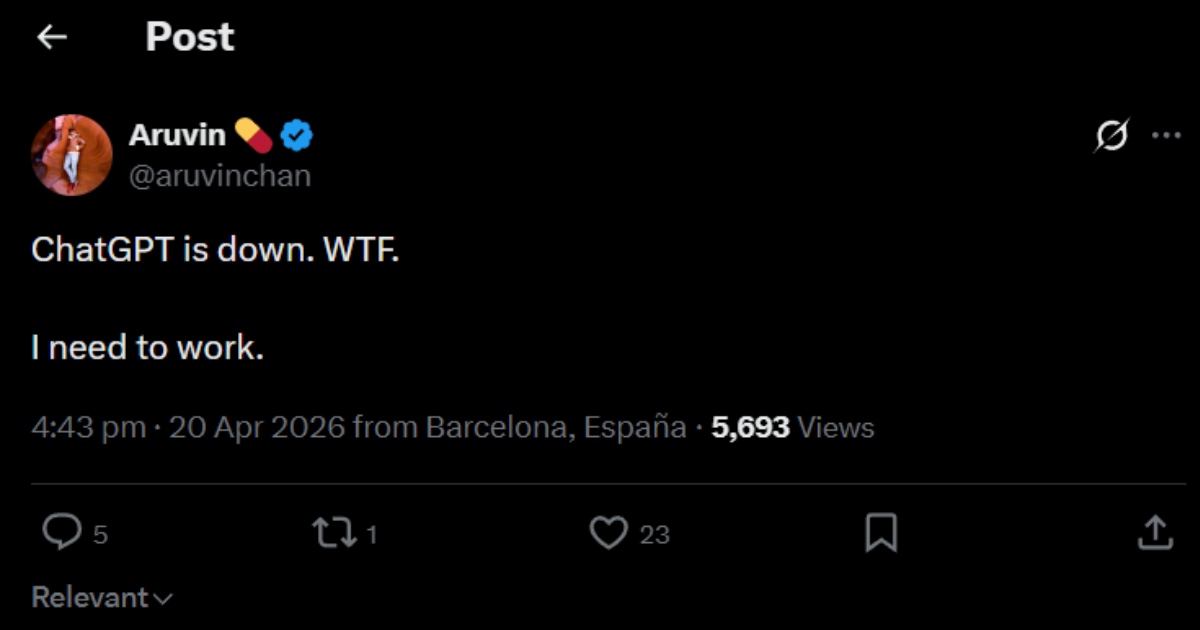1200x630 pixels.
Task: Open Grok actions icon on the post
Action: (x=1111, y=135)
